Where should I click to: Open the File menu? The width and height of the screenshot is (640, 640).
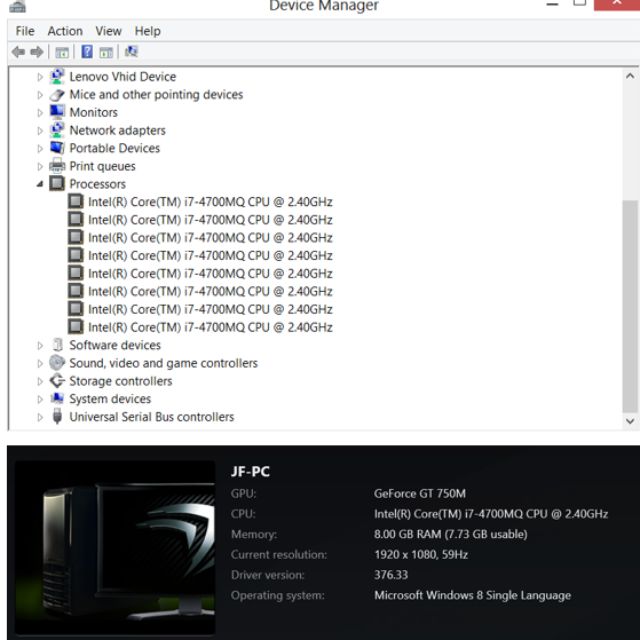25,31
